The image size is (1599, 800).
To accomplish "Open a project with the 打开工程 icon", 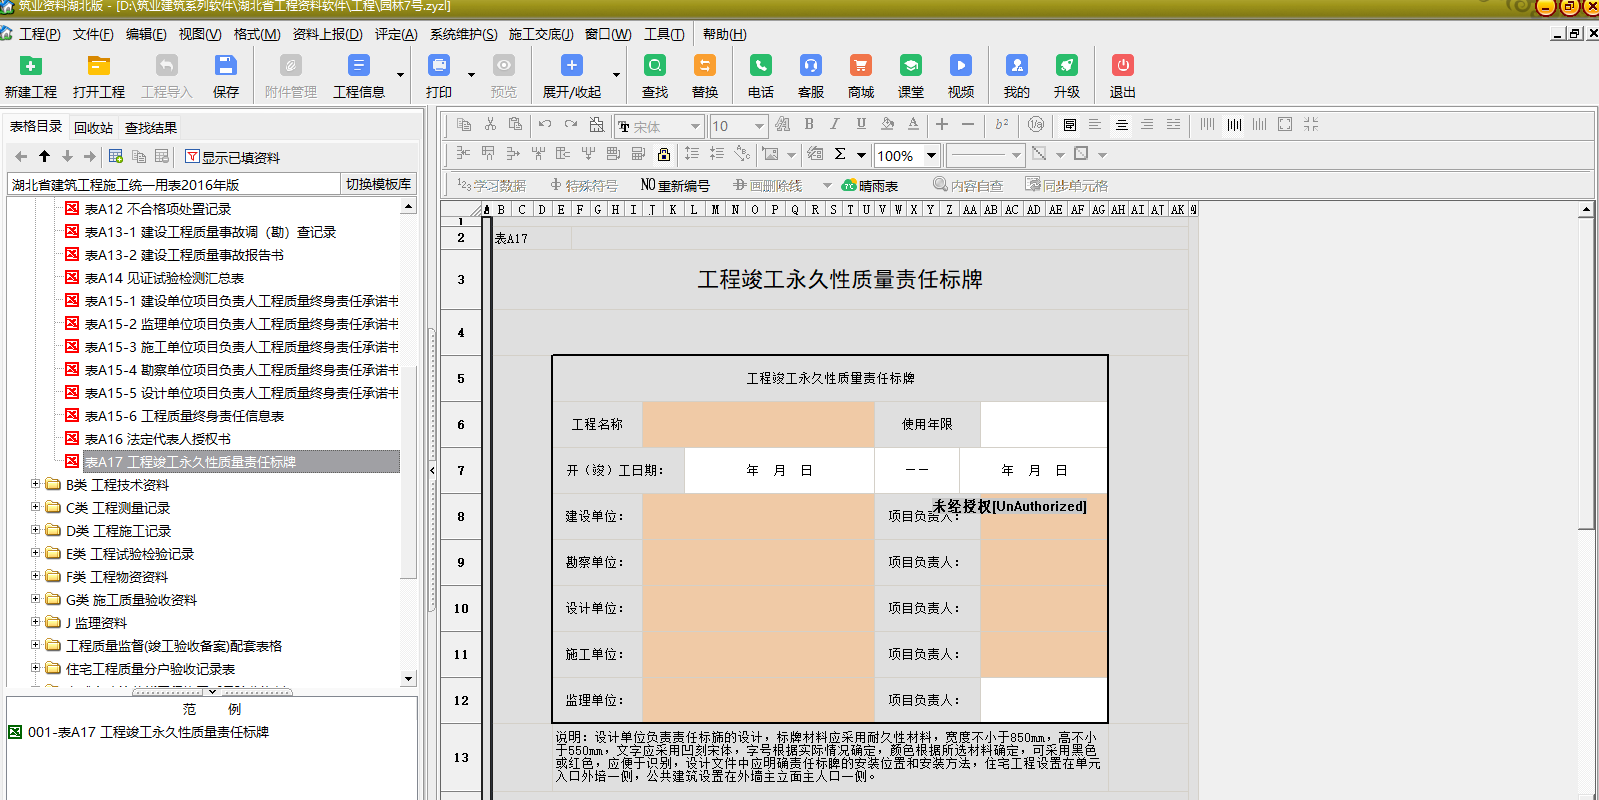I will click(x=98, y=66).
